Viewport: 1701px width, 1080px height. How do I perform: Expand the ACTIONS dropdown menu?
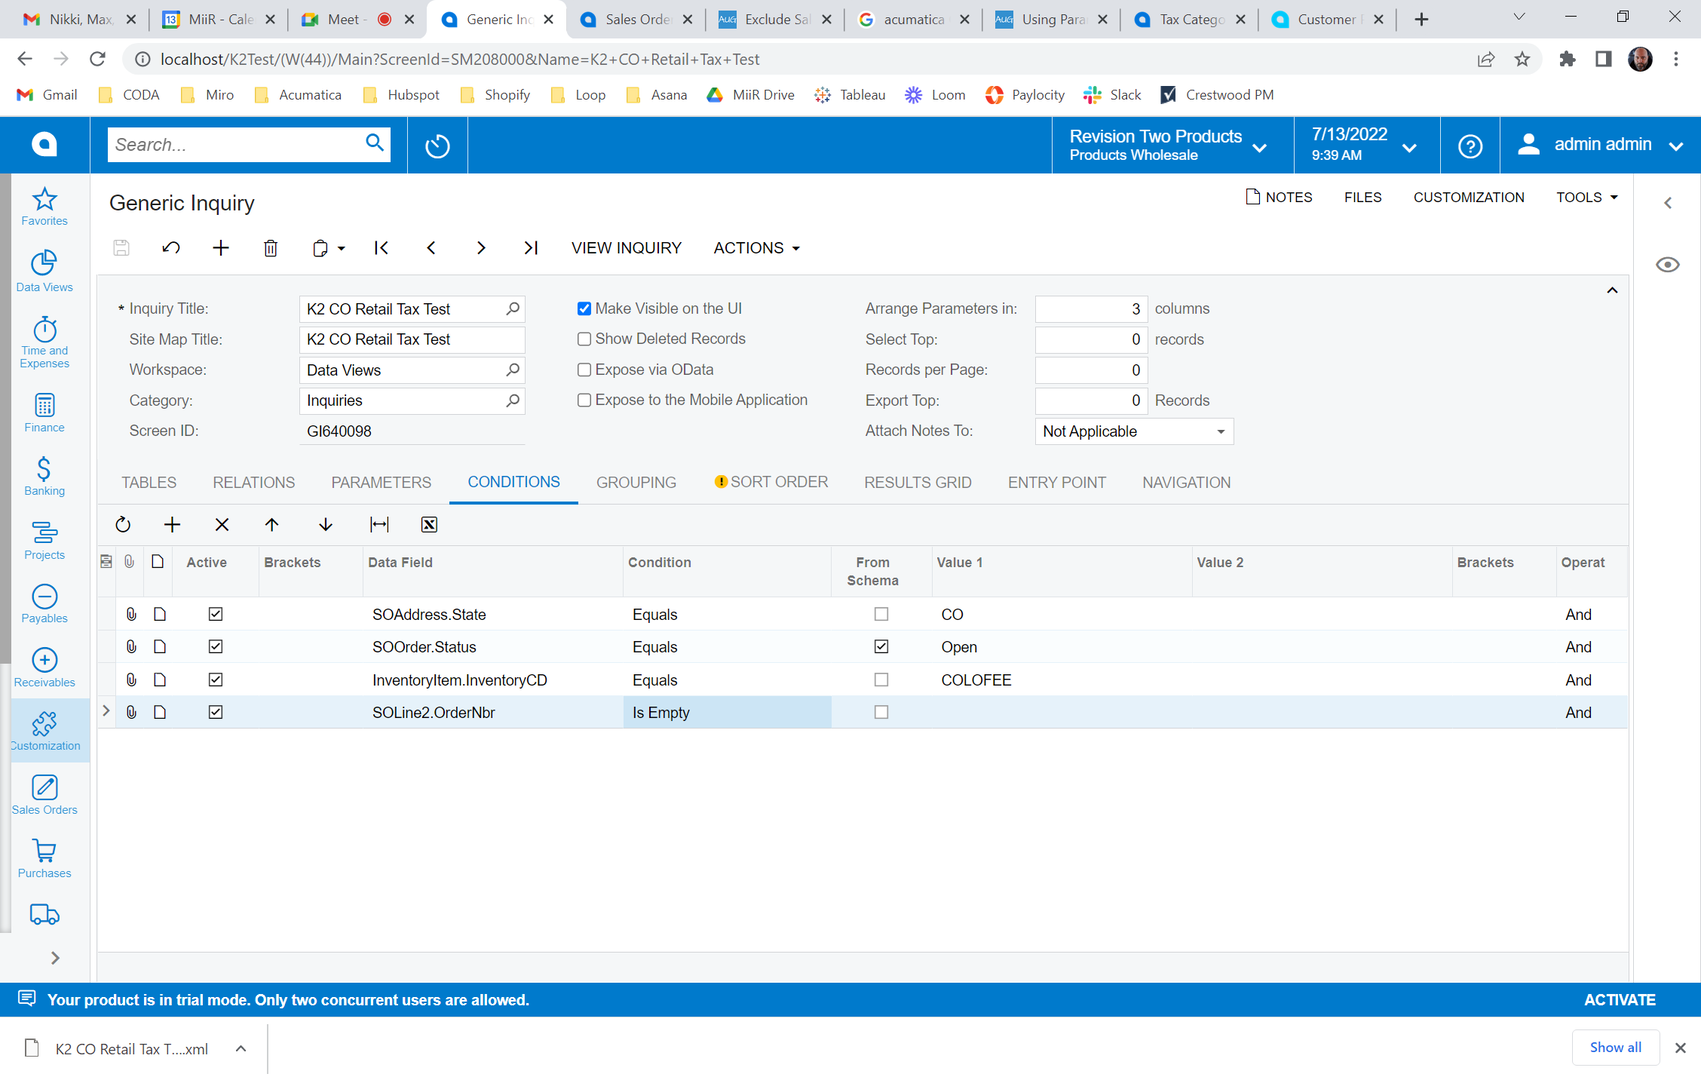756,248
